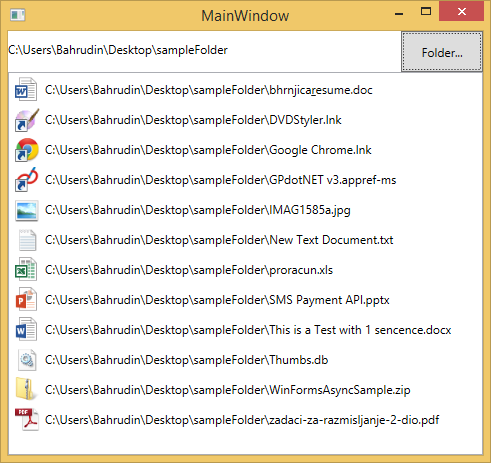This screenshot has width=491, height=463.
Task: Select the GPdotNET v3 shortcut icon
Action: [x=27, y=179]
